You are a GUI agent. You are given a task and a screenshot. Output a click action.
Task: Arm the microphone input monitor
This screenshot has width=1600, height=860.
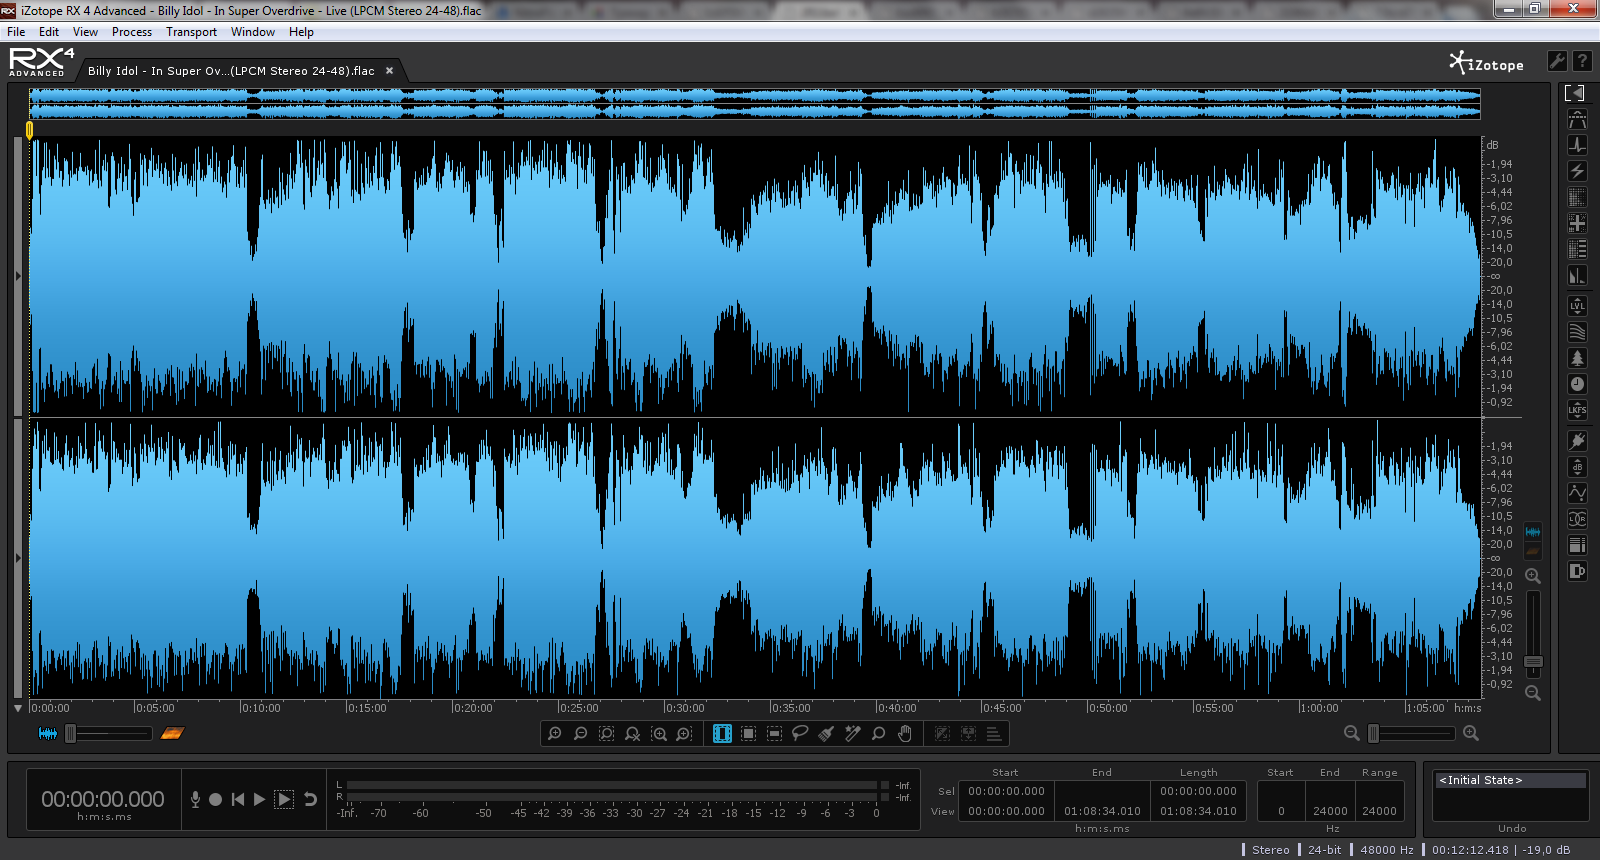pos(195,799)
